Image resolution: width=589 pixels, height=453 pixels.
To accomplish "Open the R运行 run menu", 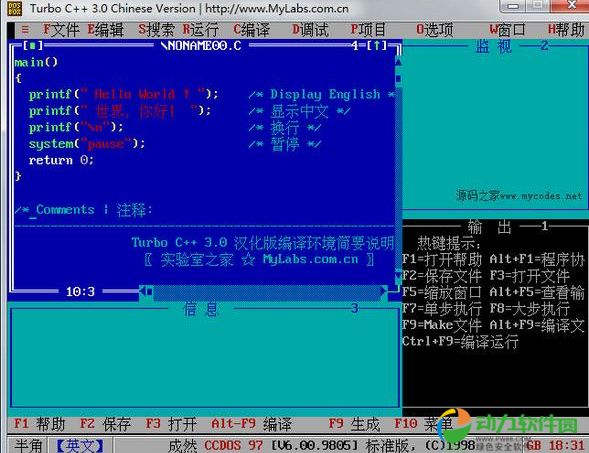I will click(x=201, y=29).
